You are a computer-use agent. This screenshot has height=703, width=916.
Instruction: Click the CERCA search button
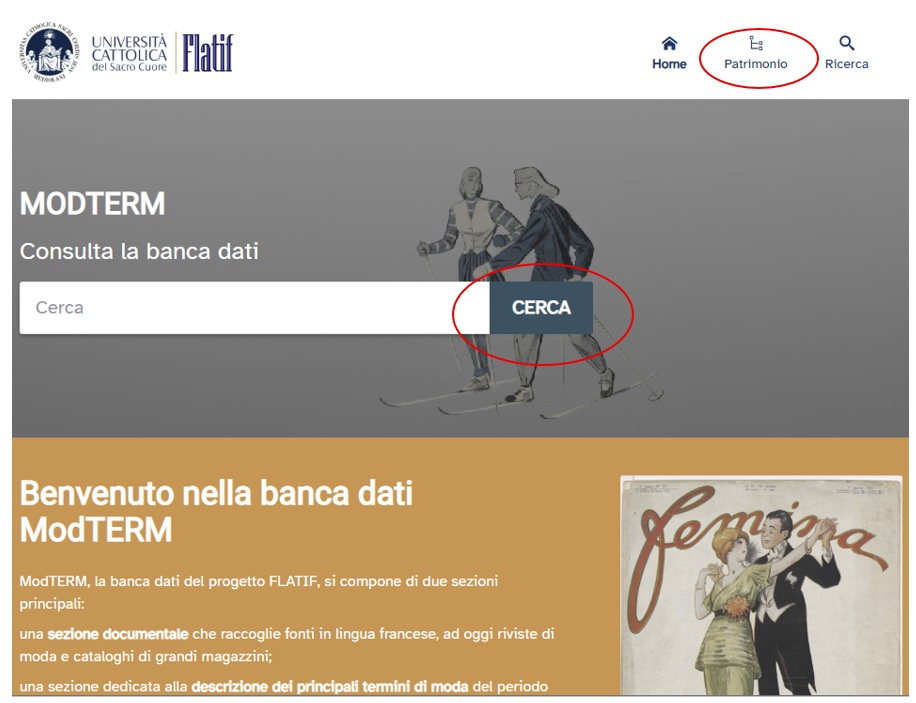pyautogui.click(x=541, y=308)
